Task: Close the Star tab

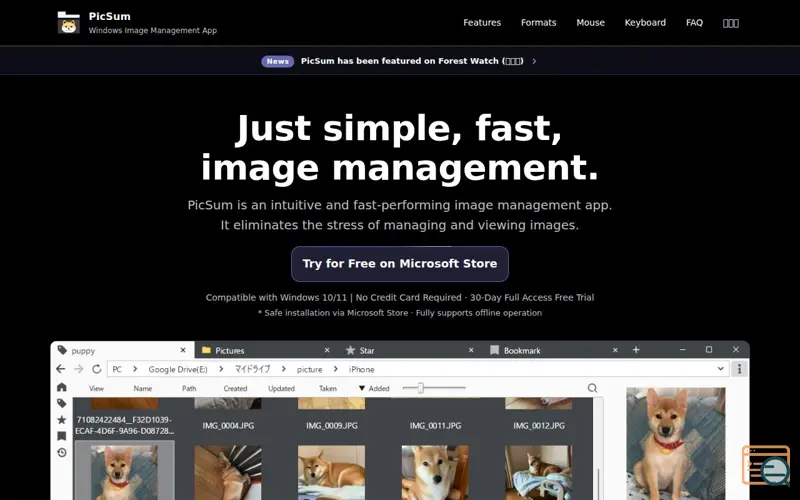Action: coord(471,350)
